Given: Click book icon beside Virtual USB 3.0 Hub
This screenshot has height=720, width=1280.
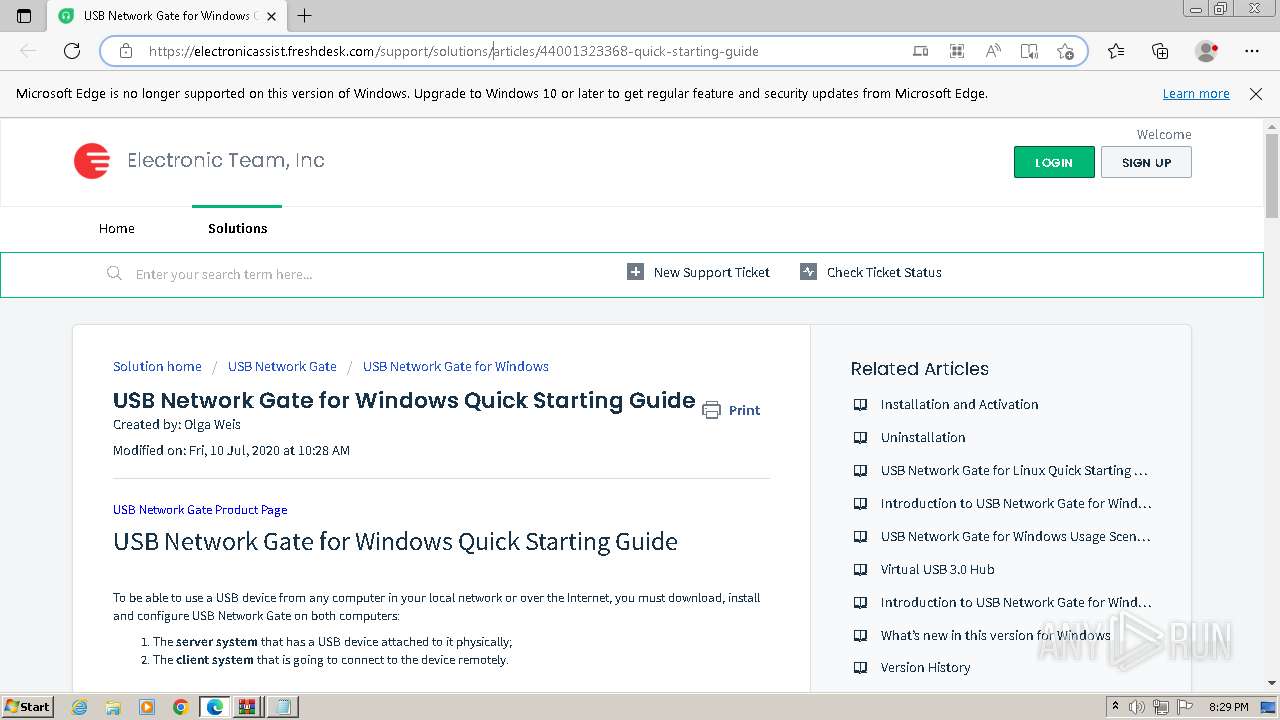Looking at the screenshot, I should 860,569.
